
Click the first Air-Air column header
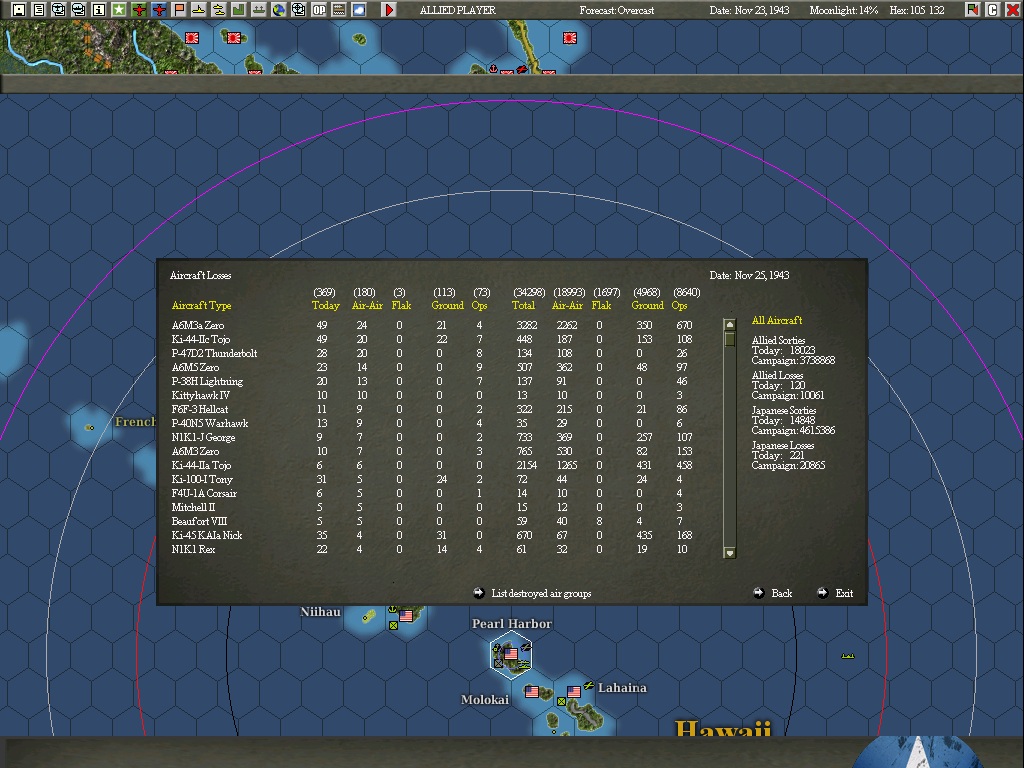366,305
